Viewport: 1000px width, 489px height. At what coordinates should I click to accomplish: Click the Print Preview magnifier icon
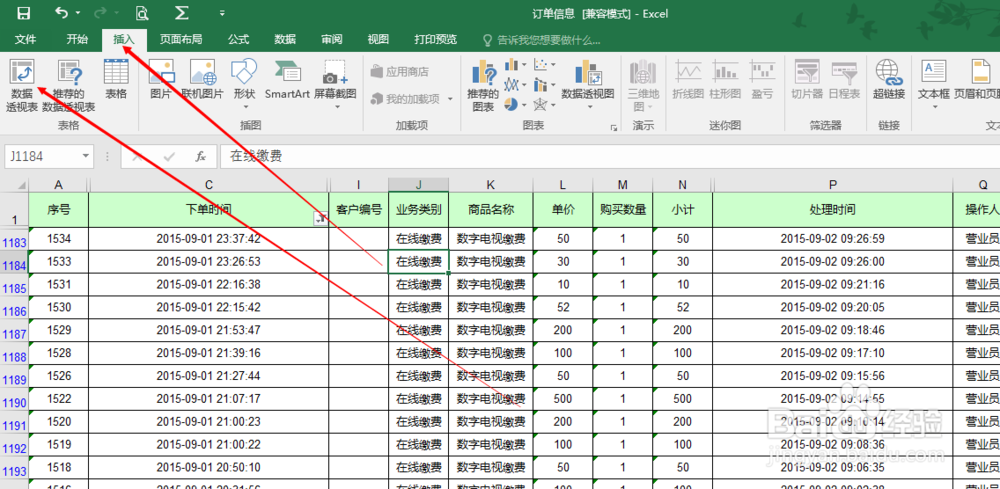[x=142, y=13]
